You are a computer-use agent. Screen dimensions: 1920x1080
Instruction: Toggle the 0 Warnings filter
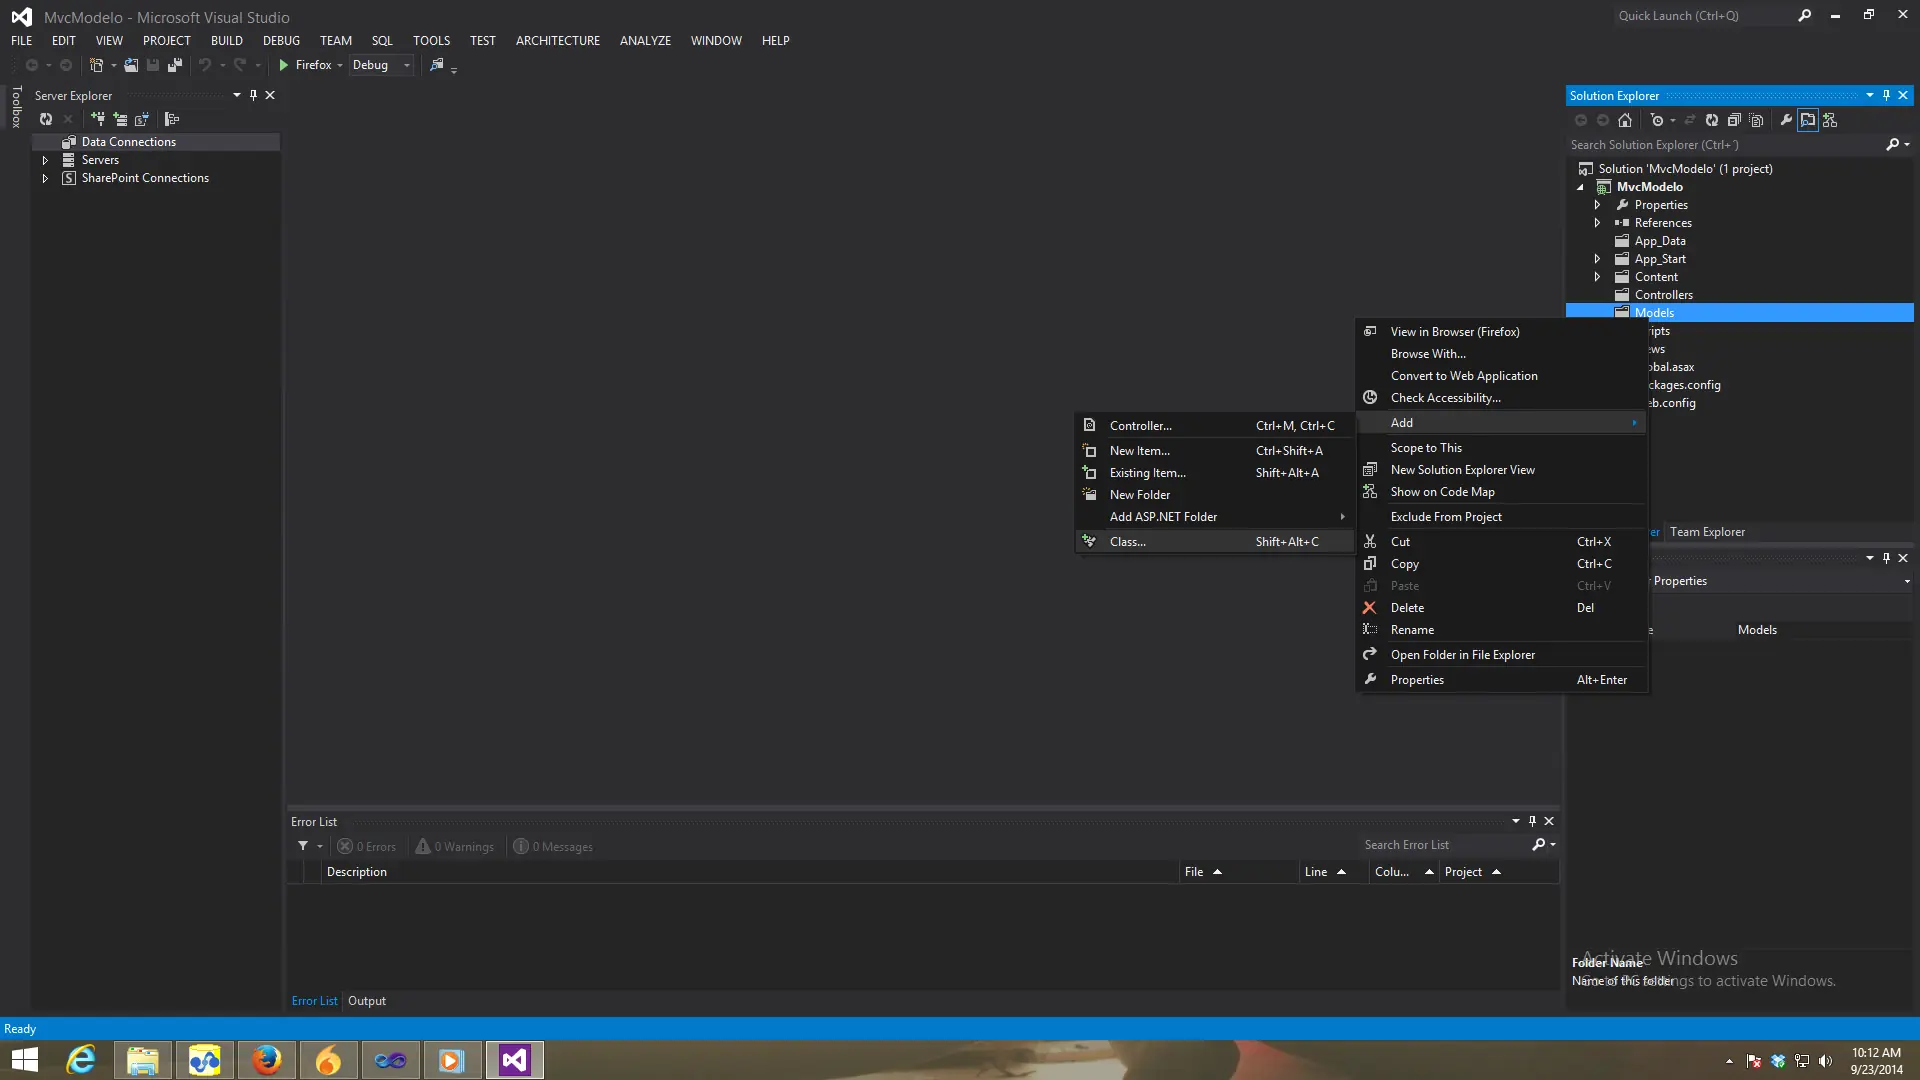(x=455, y=846)
